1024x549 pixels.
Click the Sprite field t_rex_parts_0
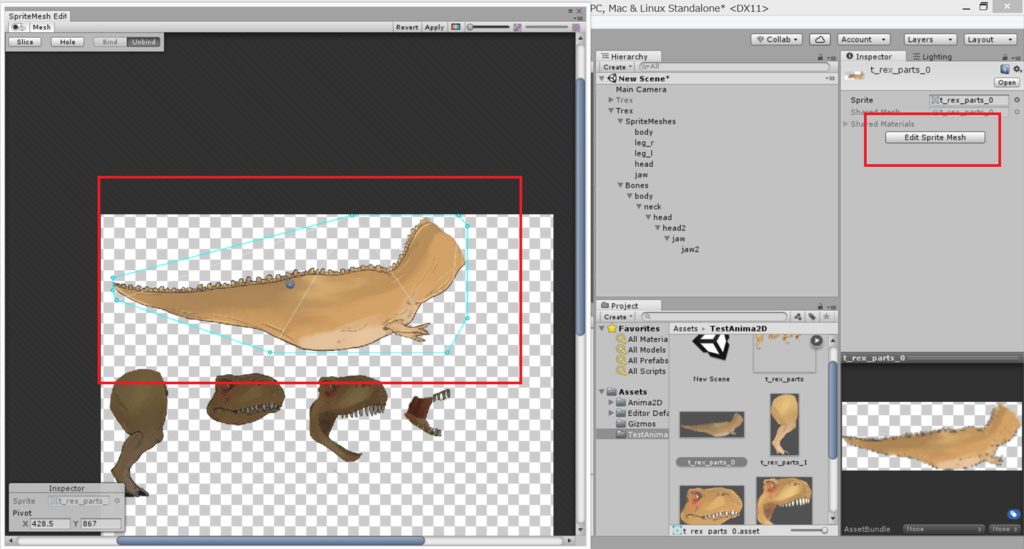click(969, 100)
